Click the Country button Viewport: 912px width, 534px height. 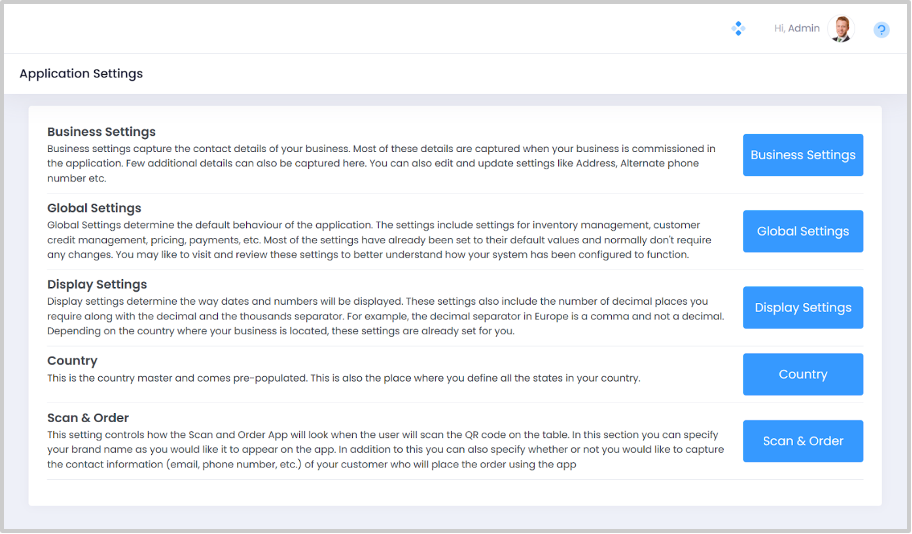click(802, 374)
